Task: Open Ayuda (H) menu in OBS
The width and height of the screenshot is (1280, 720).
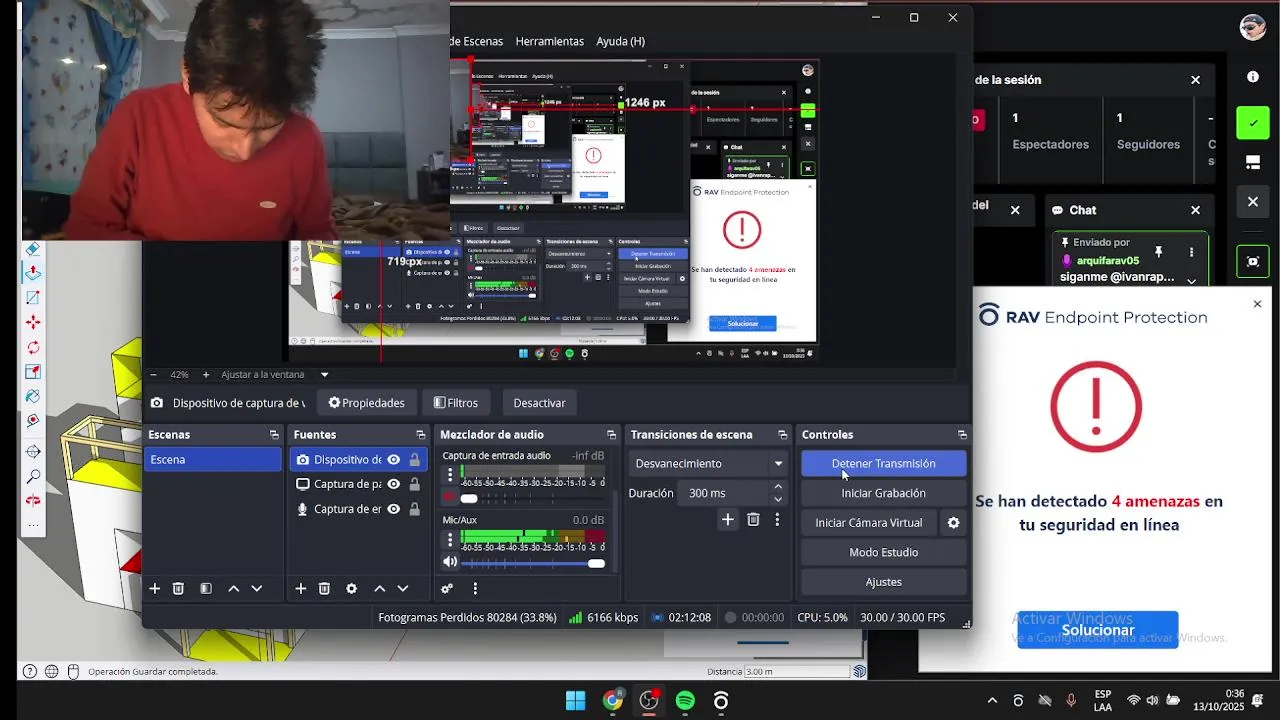Action: point(620,41)
